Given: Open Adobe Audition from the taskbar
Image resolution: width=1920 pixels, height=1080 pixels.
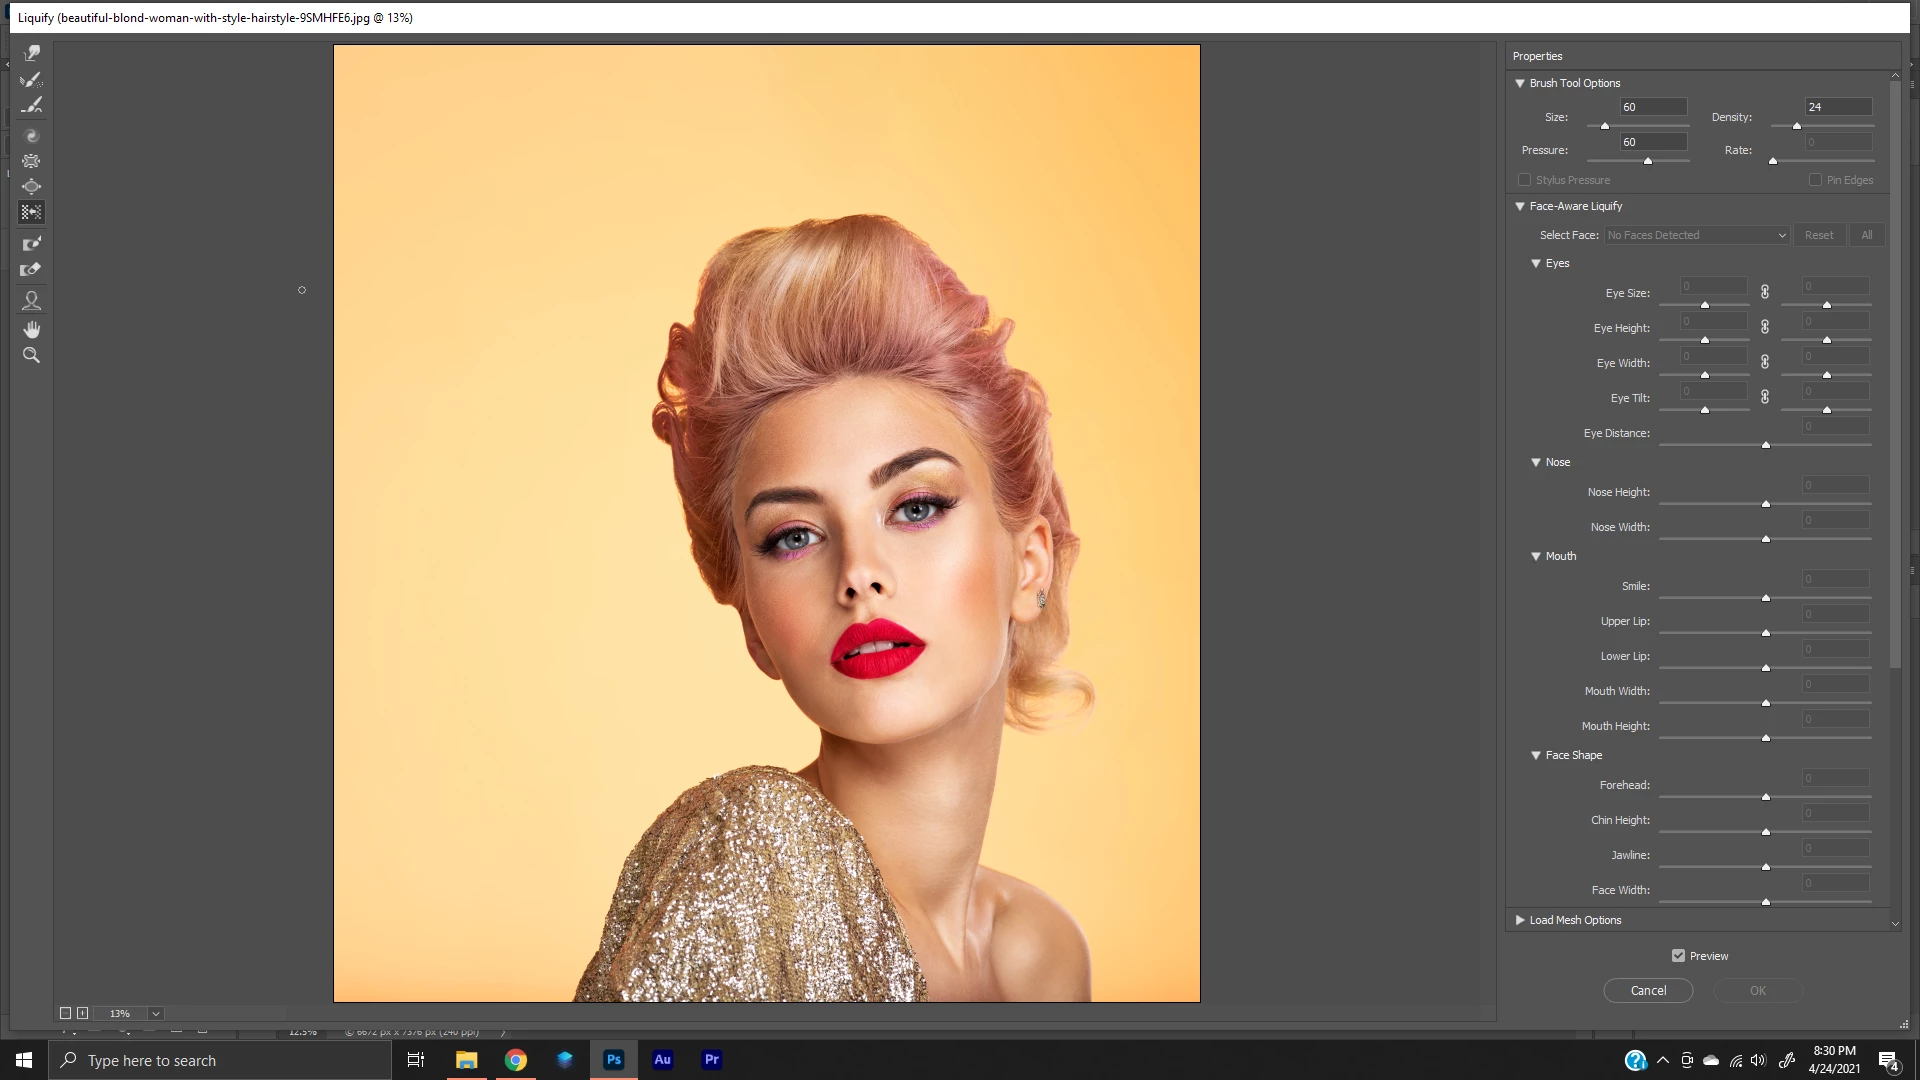Looking at the screenshot, I should click(x=662, y=1060).
